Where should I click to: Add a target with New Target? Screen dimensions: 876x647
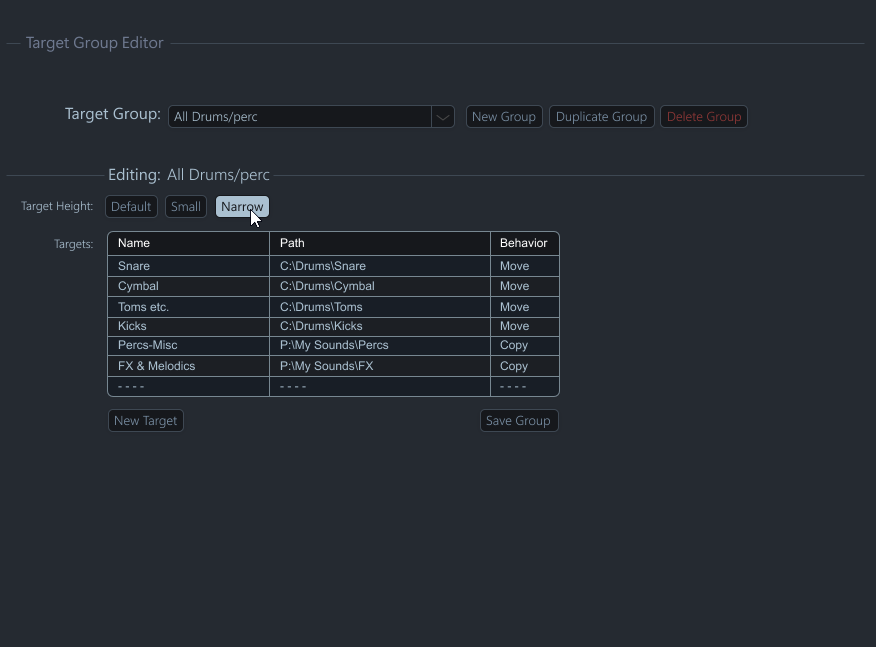click(x=146, y=421)
